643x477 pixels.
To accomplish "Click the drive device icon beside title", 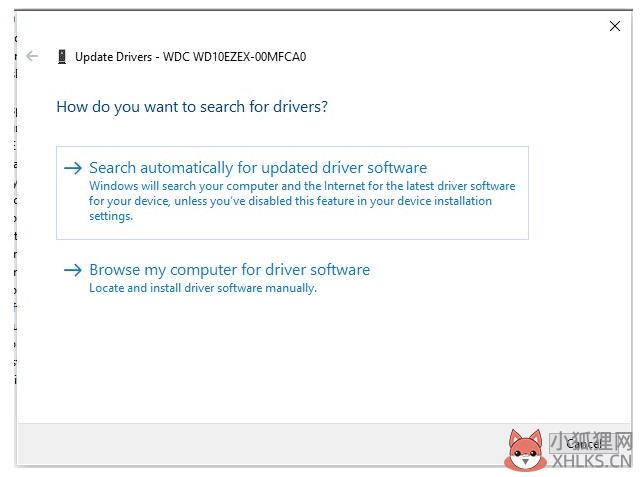I will pyautogui.click(x=63, y=57).
